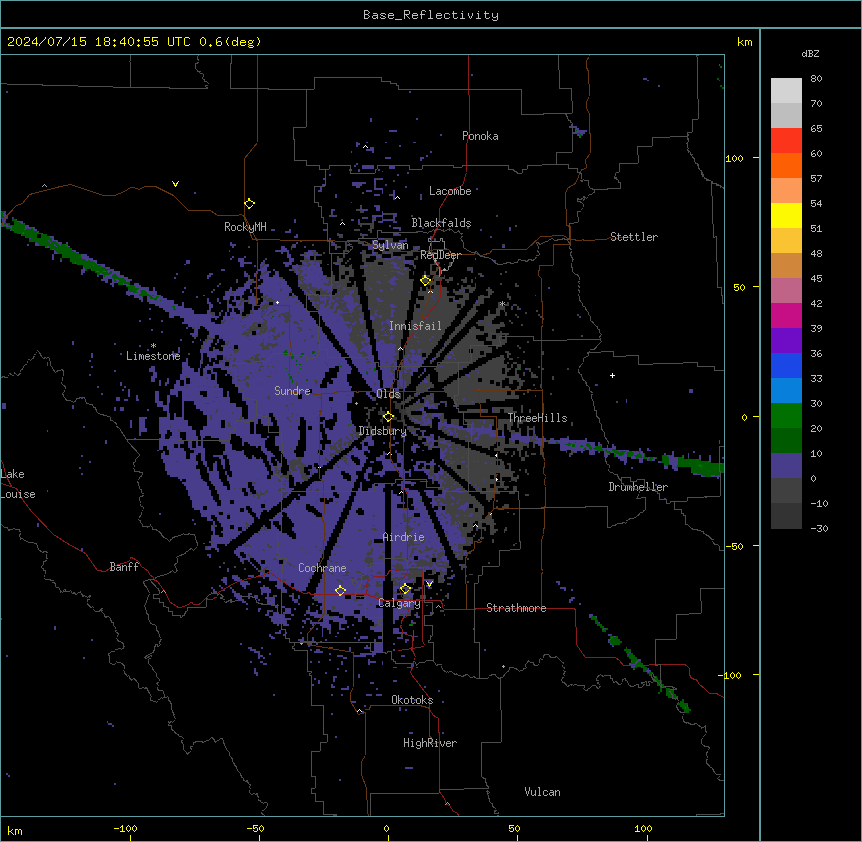
Task: Click the Airdrie city label
Action: point(404,537)
